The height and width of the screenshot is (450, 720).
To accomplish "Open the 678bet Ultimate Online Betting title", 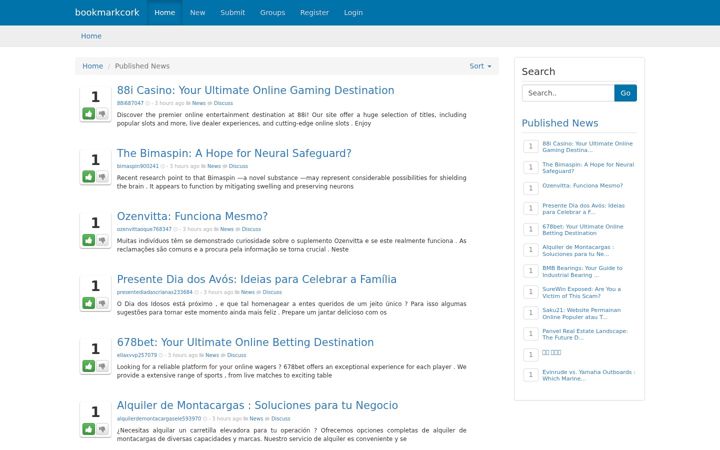I will coord(245,342).
